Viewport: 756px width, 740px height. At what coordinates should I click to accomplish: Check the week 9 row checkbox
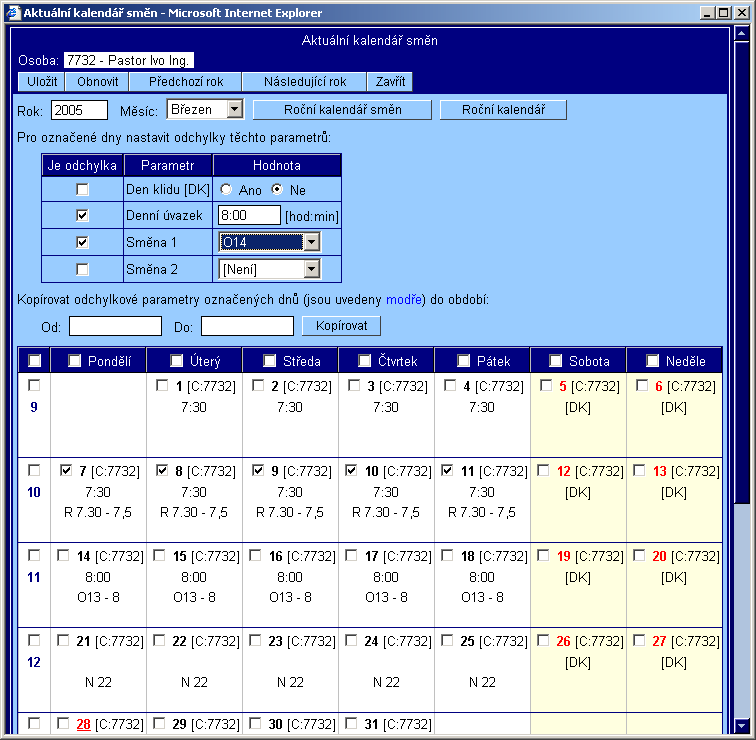pos(34,385)
